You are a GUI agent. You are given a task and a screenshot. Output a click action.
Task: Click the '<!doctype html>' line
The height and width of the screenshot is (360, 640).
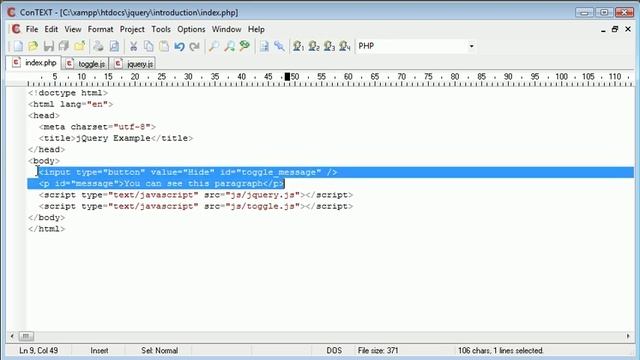pos(68,93)
